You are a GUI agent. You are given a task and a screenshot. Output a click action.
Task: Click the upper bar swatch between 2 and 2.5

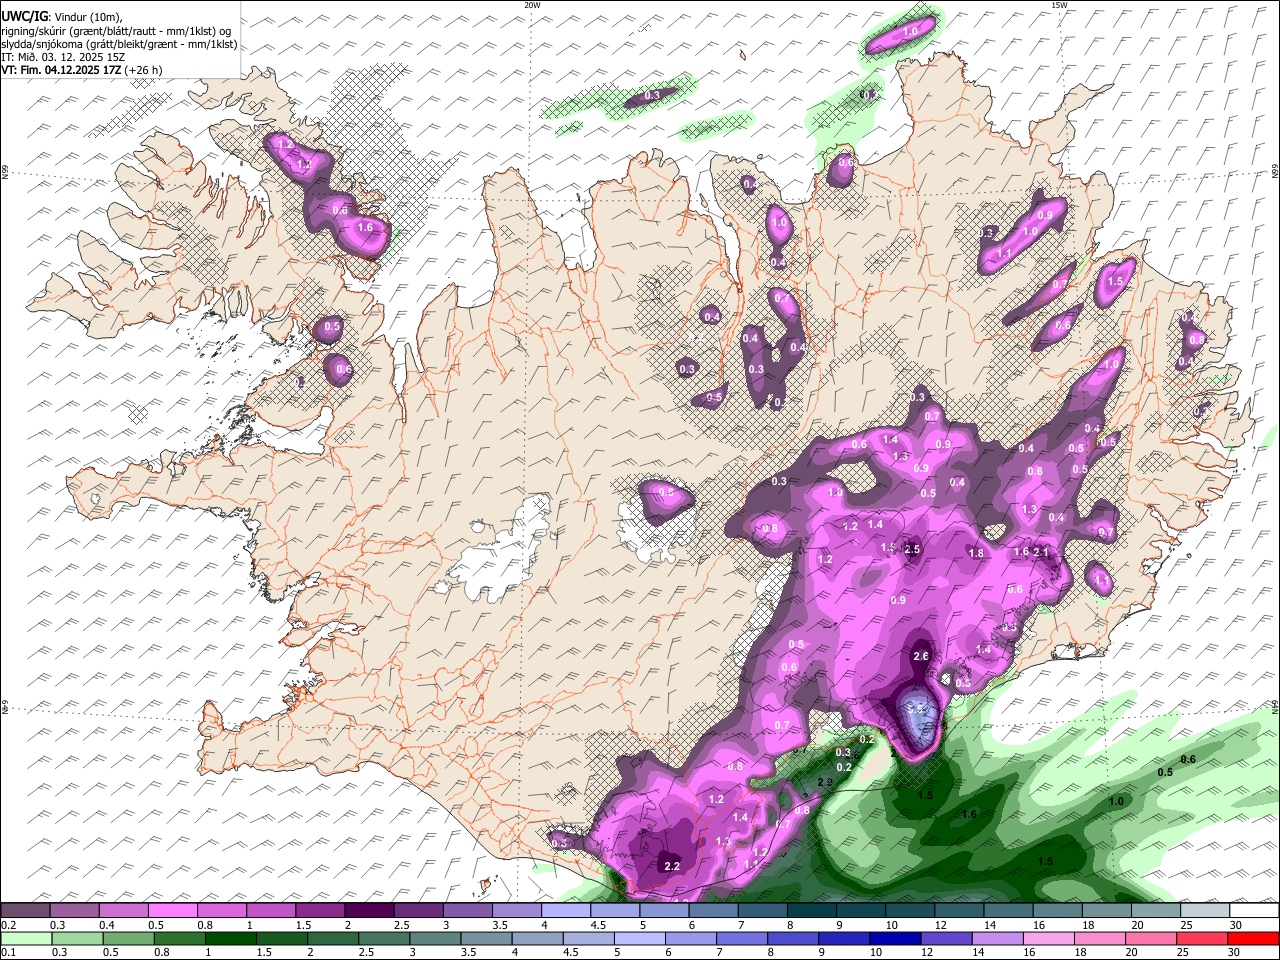point(369,910)
